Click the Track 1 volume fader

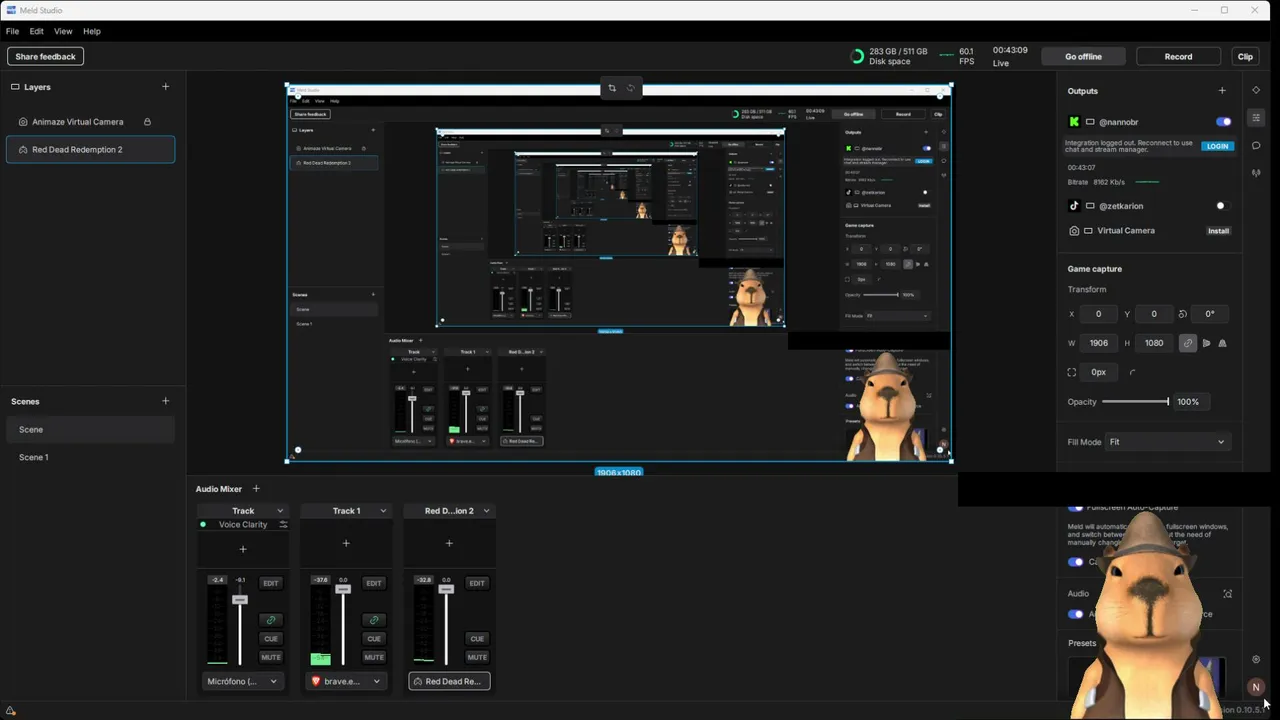point(343,589)
